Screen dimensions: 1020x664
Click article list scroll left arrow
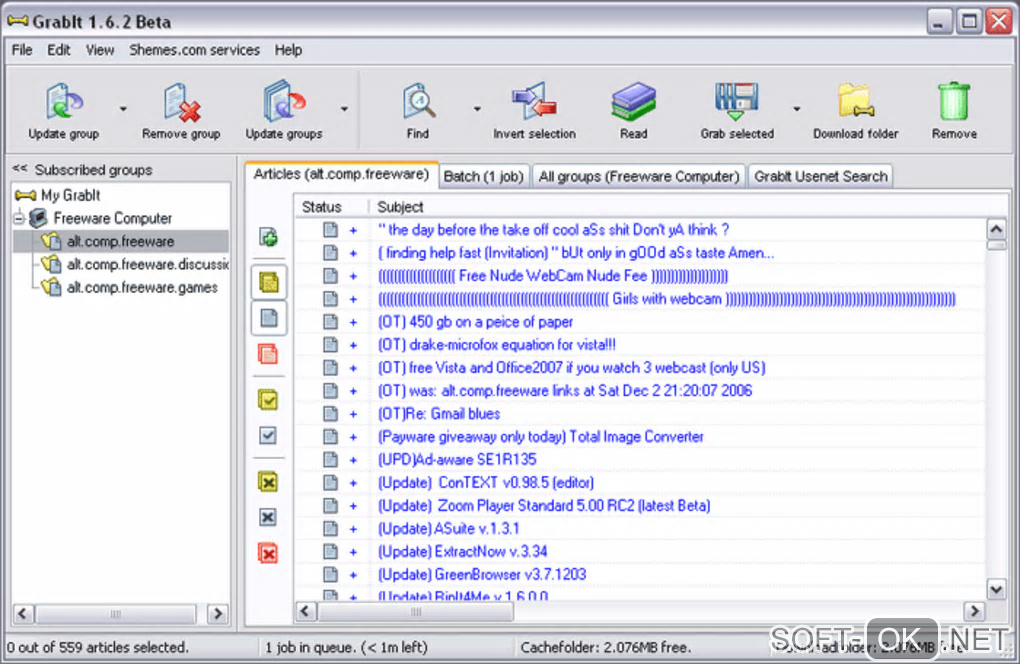click(x=306, y=611)
